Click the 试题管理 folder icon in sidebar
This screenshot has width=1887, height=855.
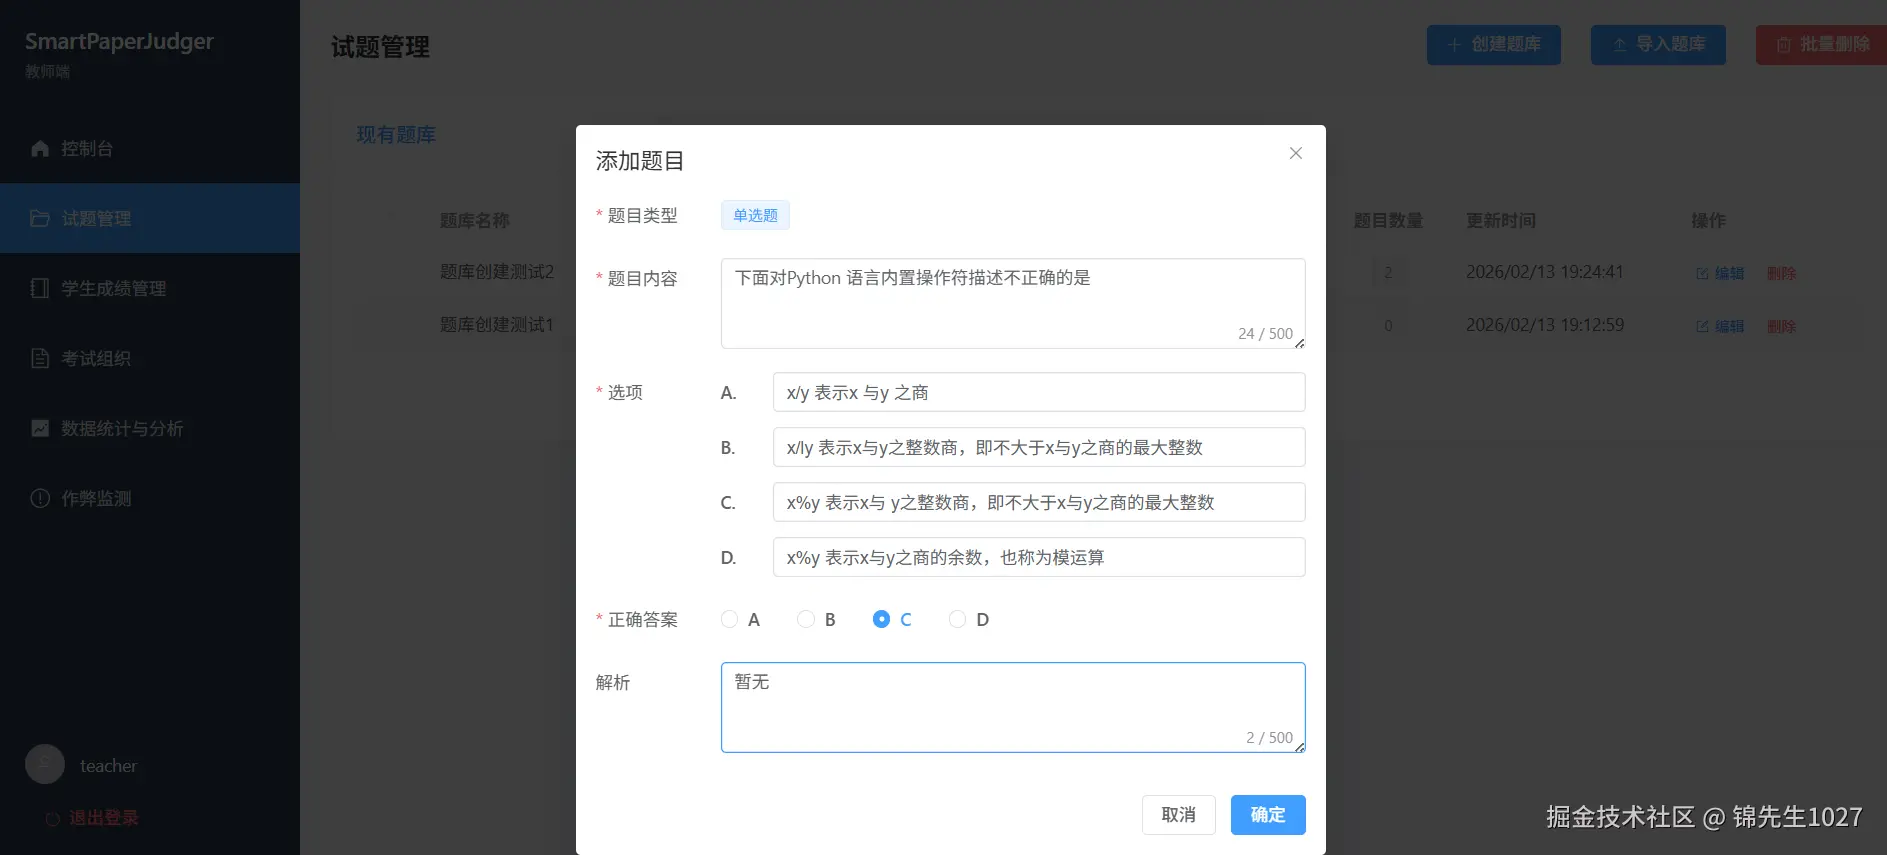coord(40,218)
